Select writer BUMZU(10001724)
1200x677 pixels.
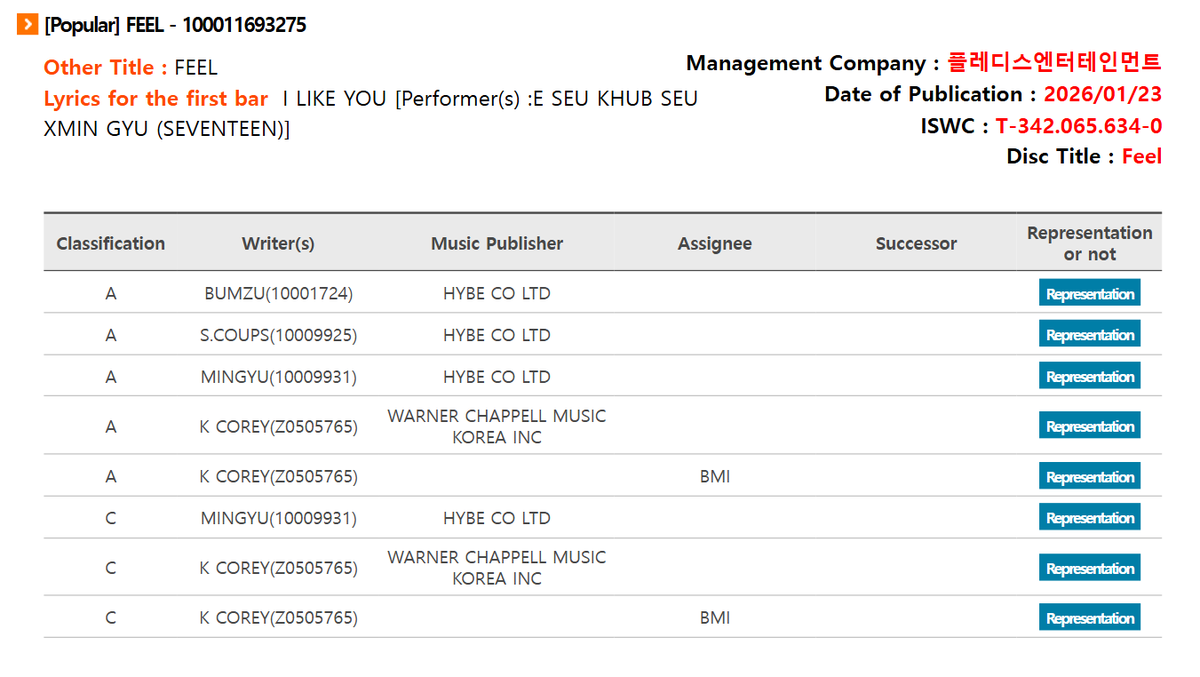tap(278, 294)
